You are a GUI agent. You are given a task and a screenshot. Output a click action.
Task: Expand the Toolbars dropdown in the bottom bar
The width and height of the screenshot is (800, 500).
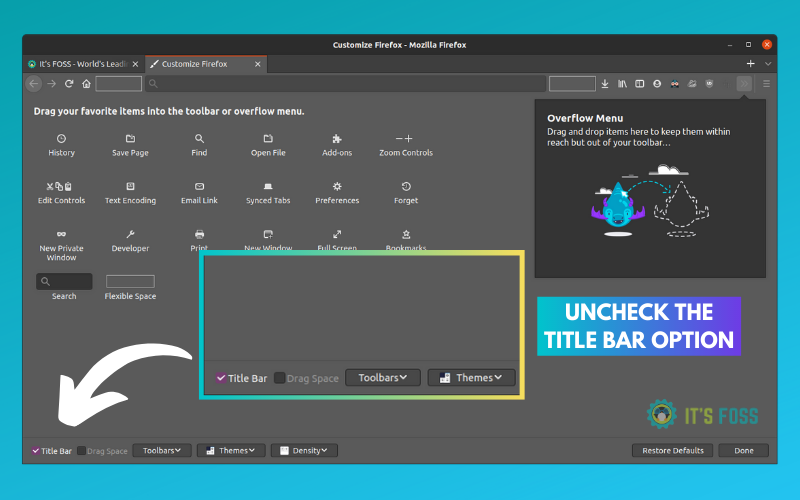pos(161,451)
